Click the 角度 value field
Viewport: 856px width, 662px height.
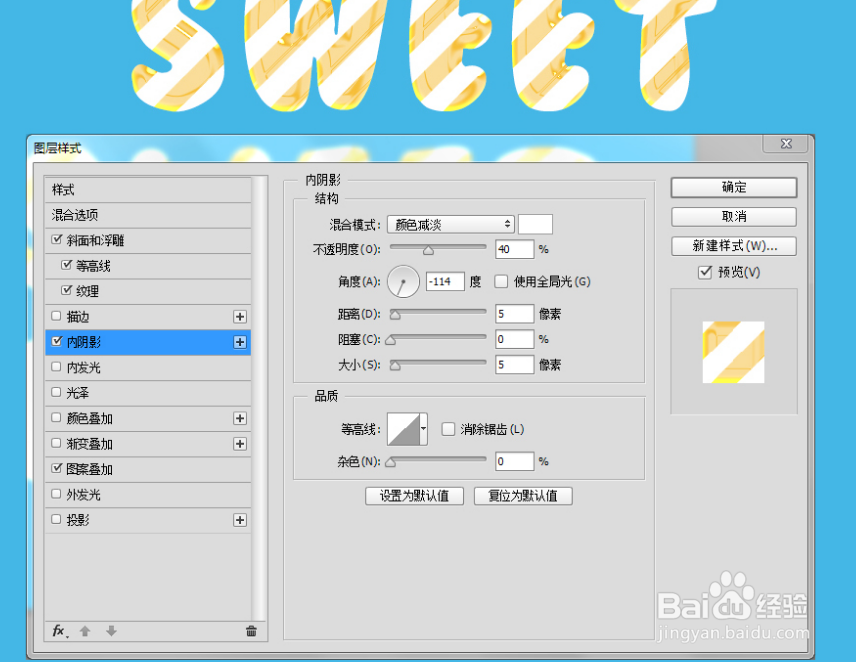click(x=445, y=282)
